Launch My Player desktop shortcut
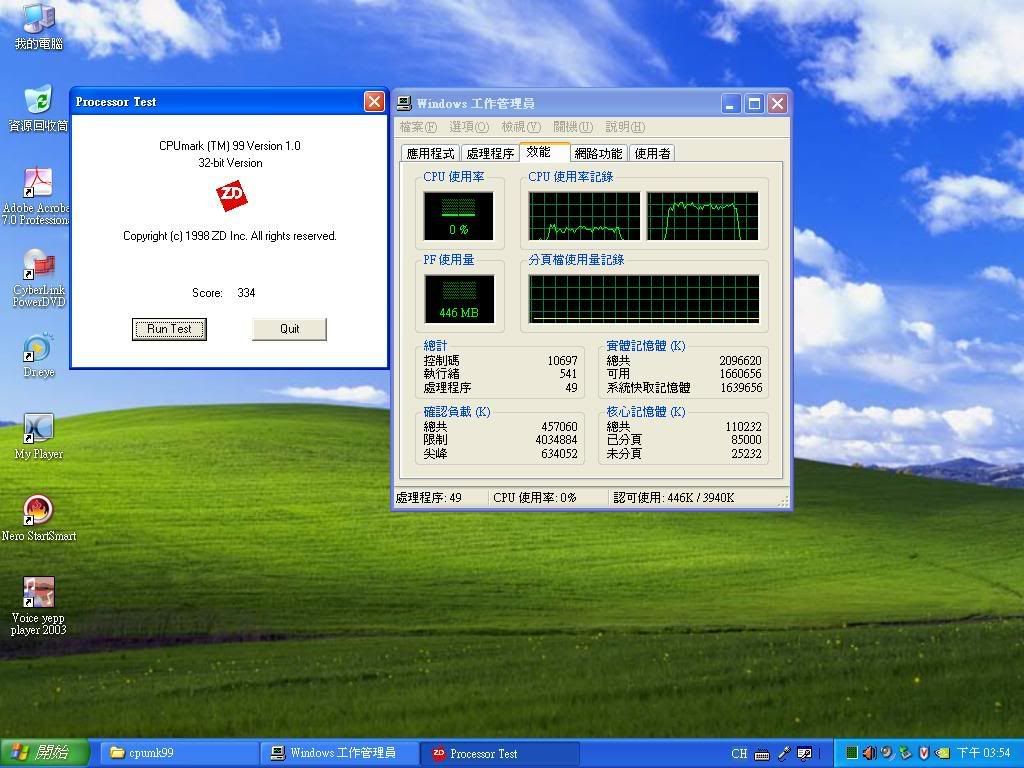This screenshot has width=1024, height=768. point(38,430)
